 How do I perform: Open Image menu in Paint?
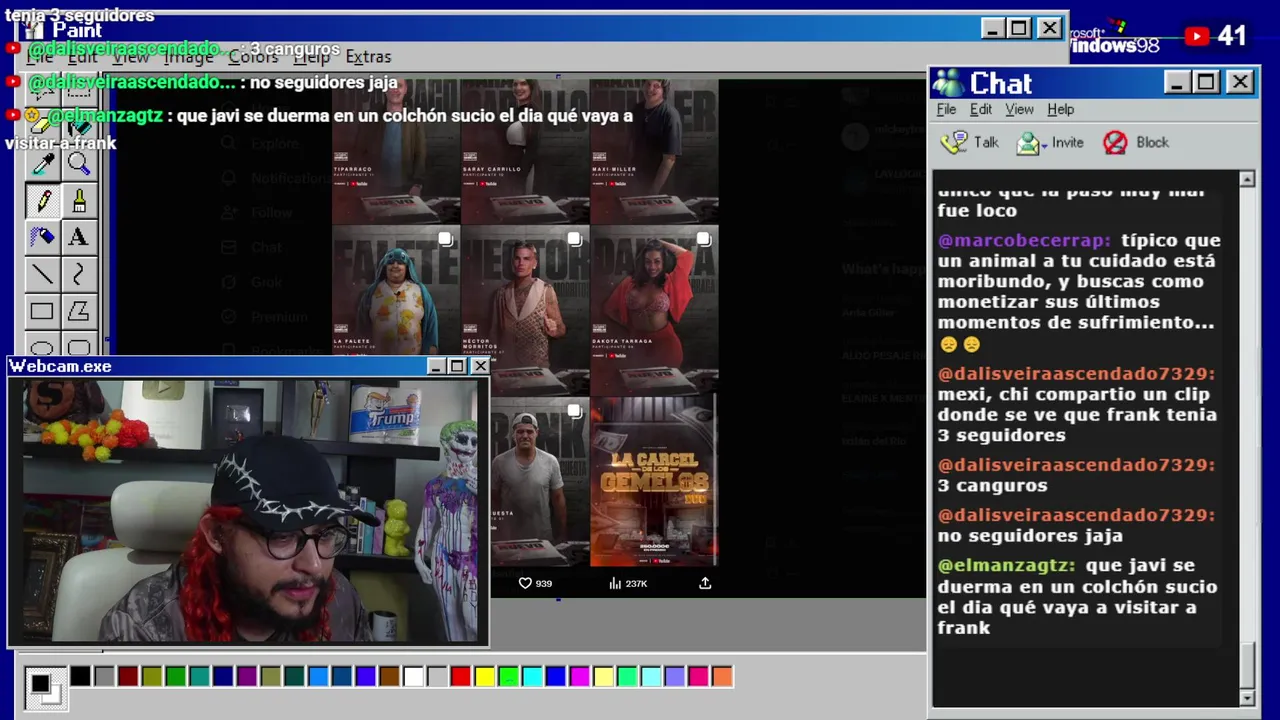(189, 57)
